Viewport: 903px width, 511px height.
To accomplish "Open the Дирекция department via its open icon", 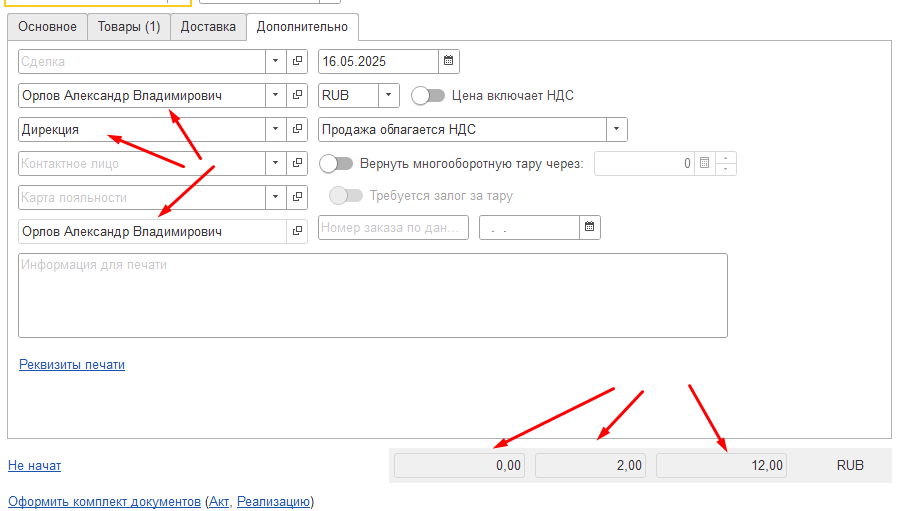I will pos(297,129).
